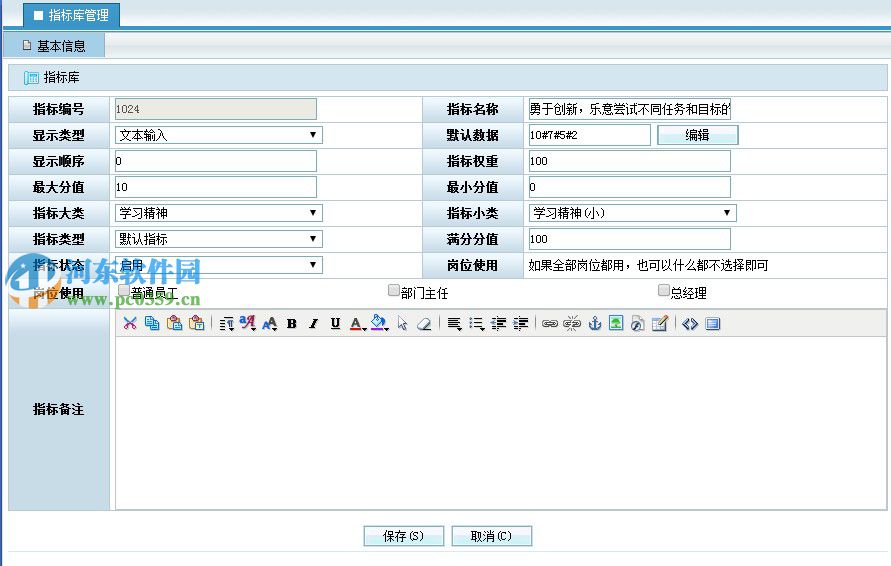Click the 指标库 section header icon
Viewport: 891px width, 566px height.
click(x=31, y=78)
